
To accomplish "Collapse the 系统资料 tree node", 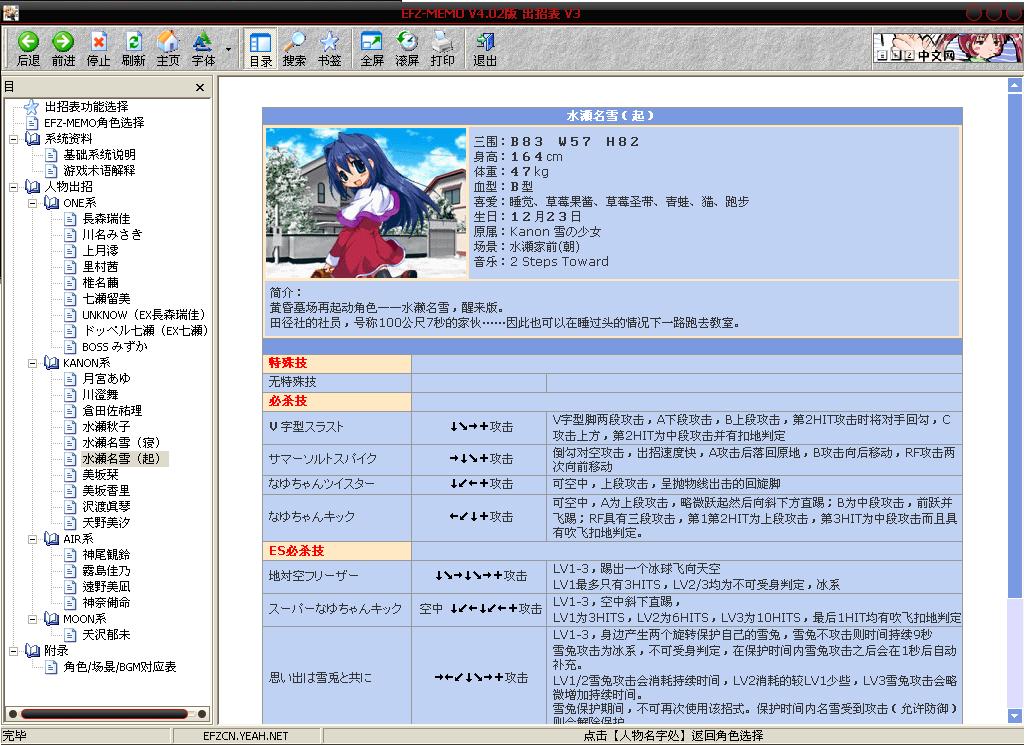I will point(13,139).
